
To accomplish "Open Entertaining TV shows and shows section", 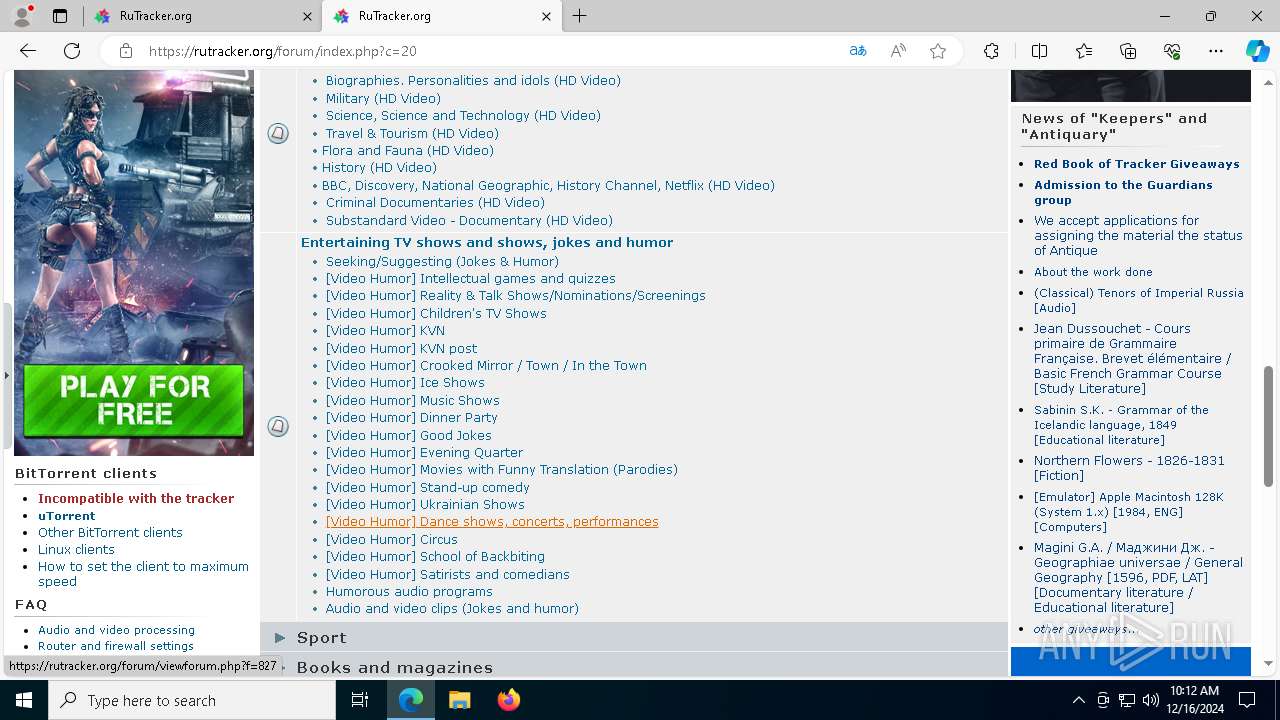I will [487, 243].
